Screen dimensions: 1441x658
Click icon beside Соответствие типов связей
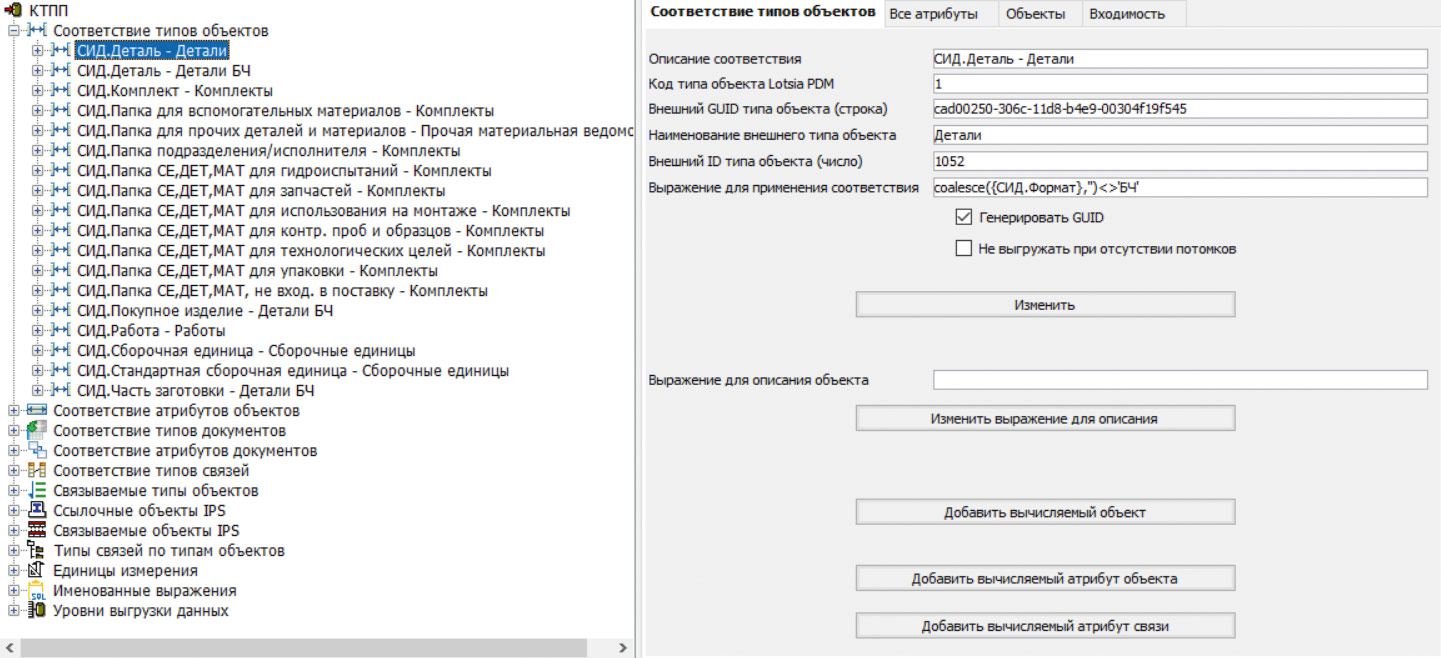37,471
